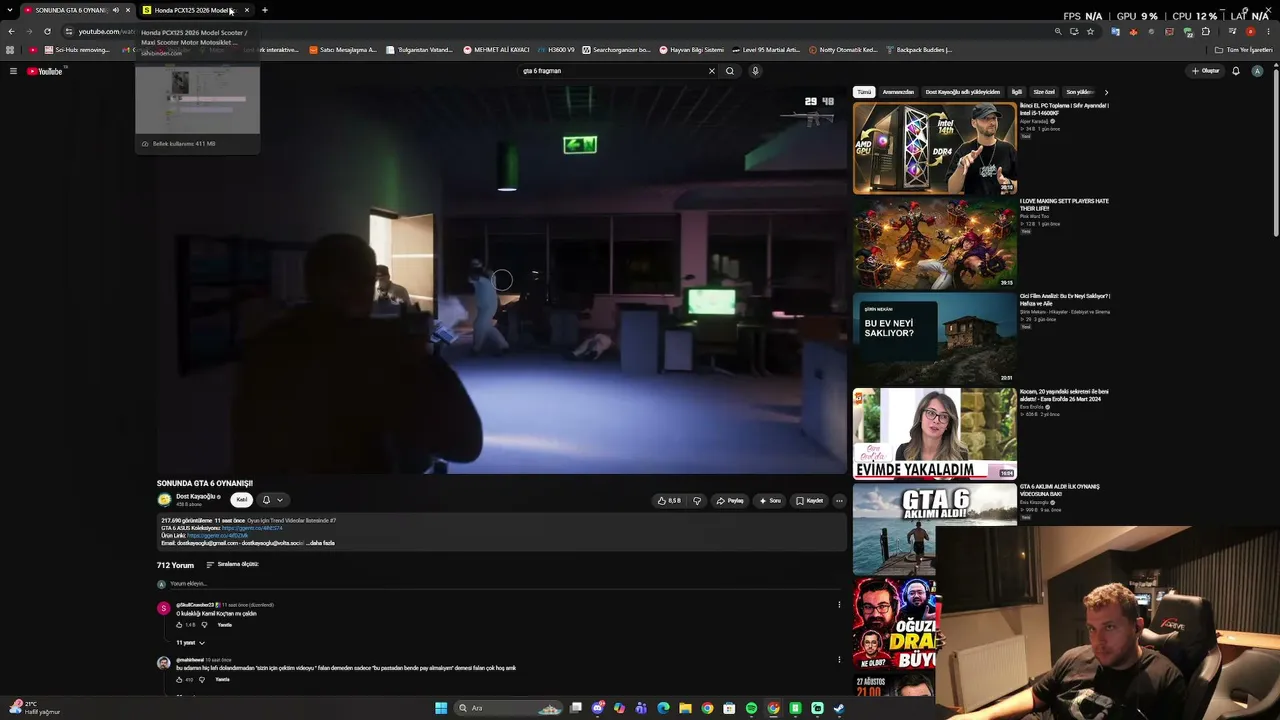Open the video's more actions menu
The height and width of the screenshot is (720, 1280).
click(x=839, y=501)
